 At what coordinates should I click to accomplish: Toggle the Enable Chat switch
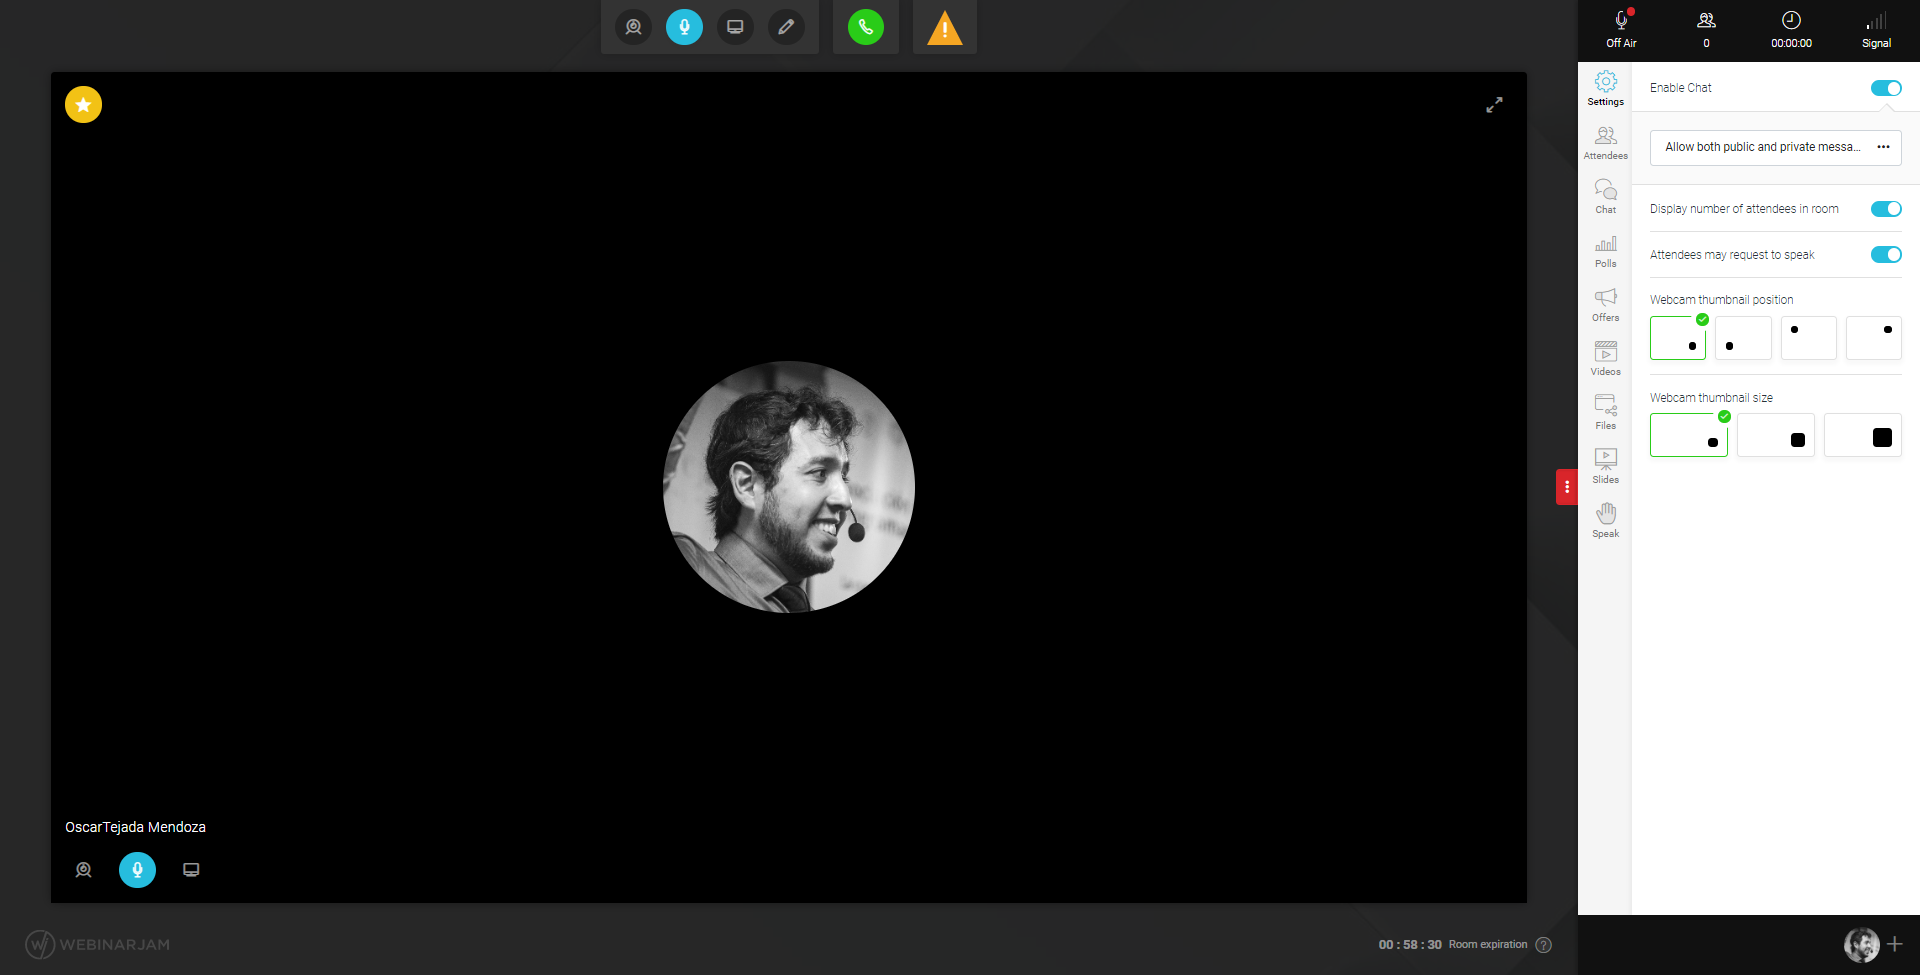tap(1885, 88)
